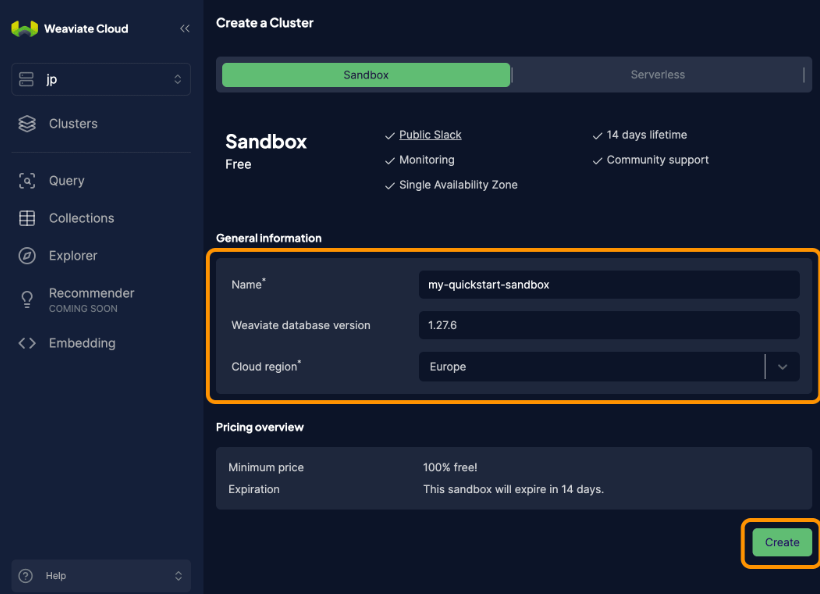Open Collections in the sidebar
The height and width of the screenshot is (594, 820).
82,218
